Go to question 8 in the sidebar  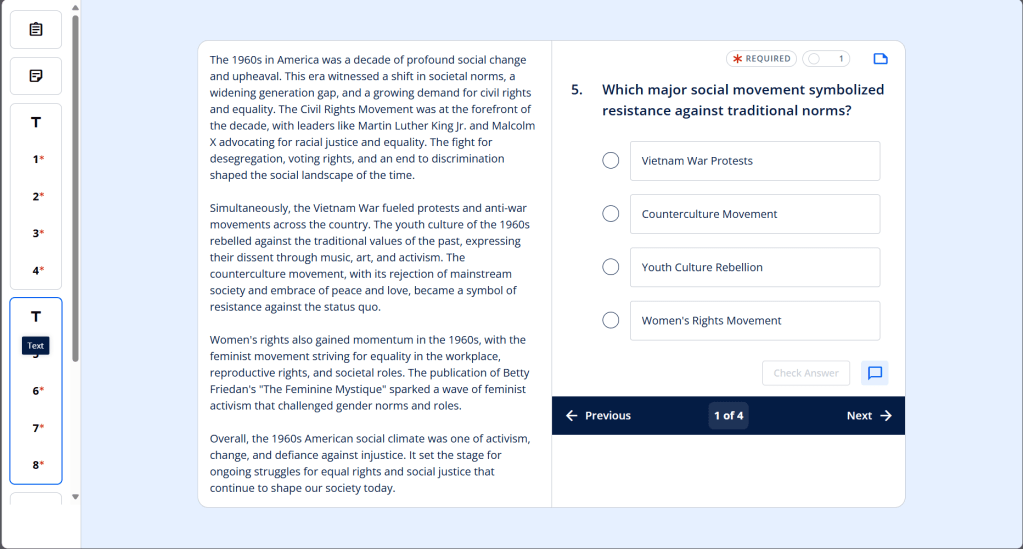[37, 465]
